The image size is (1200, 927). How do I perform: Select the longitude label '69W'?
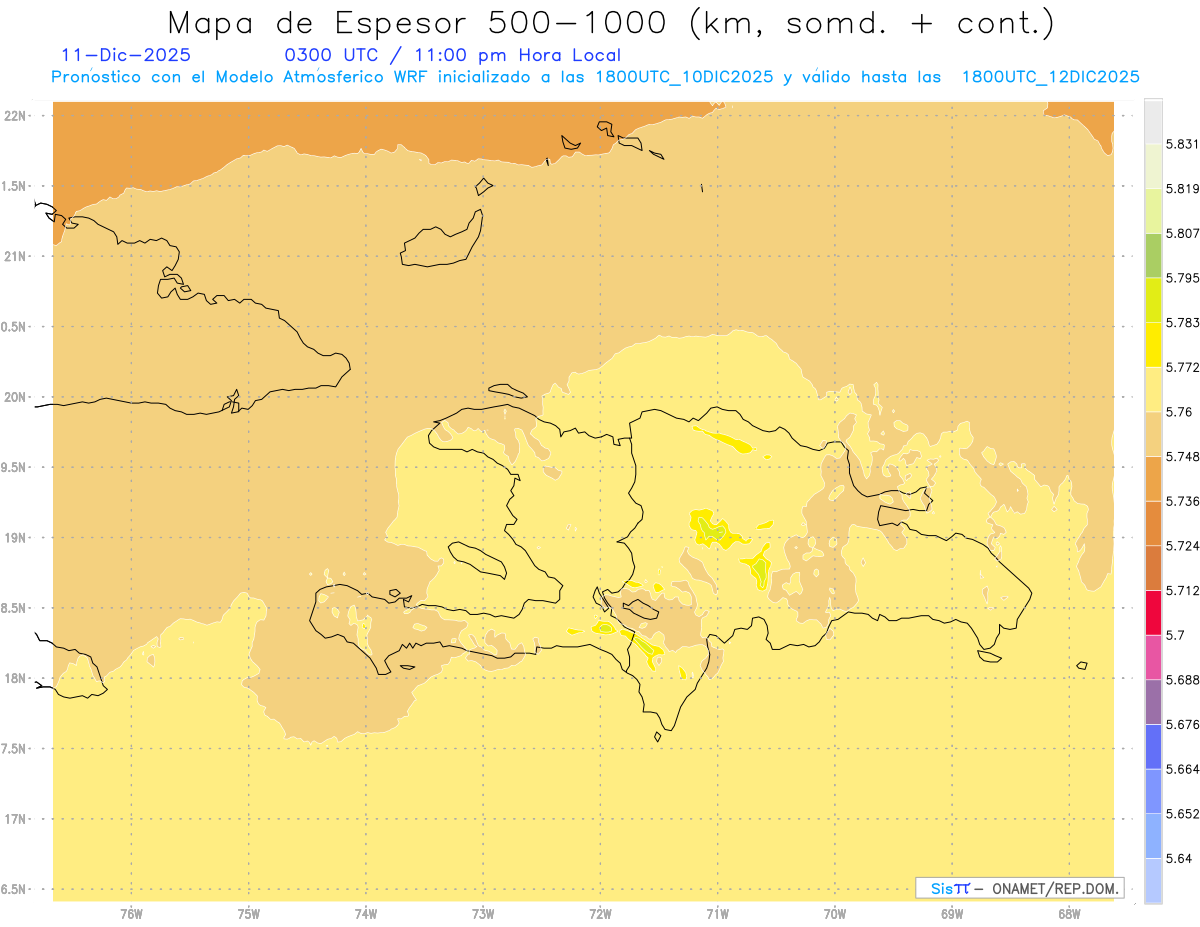coord(952,913)
